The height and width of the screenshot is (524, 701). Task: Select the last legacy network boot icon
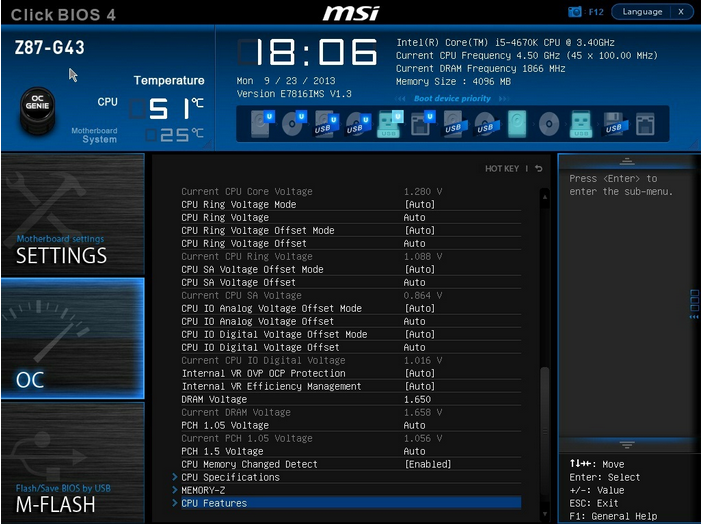tap(645, 124)
